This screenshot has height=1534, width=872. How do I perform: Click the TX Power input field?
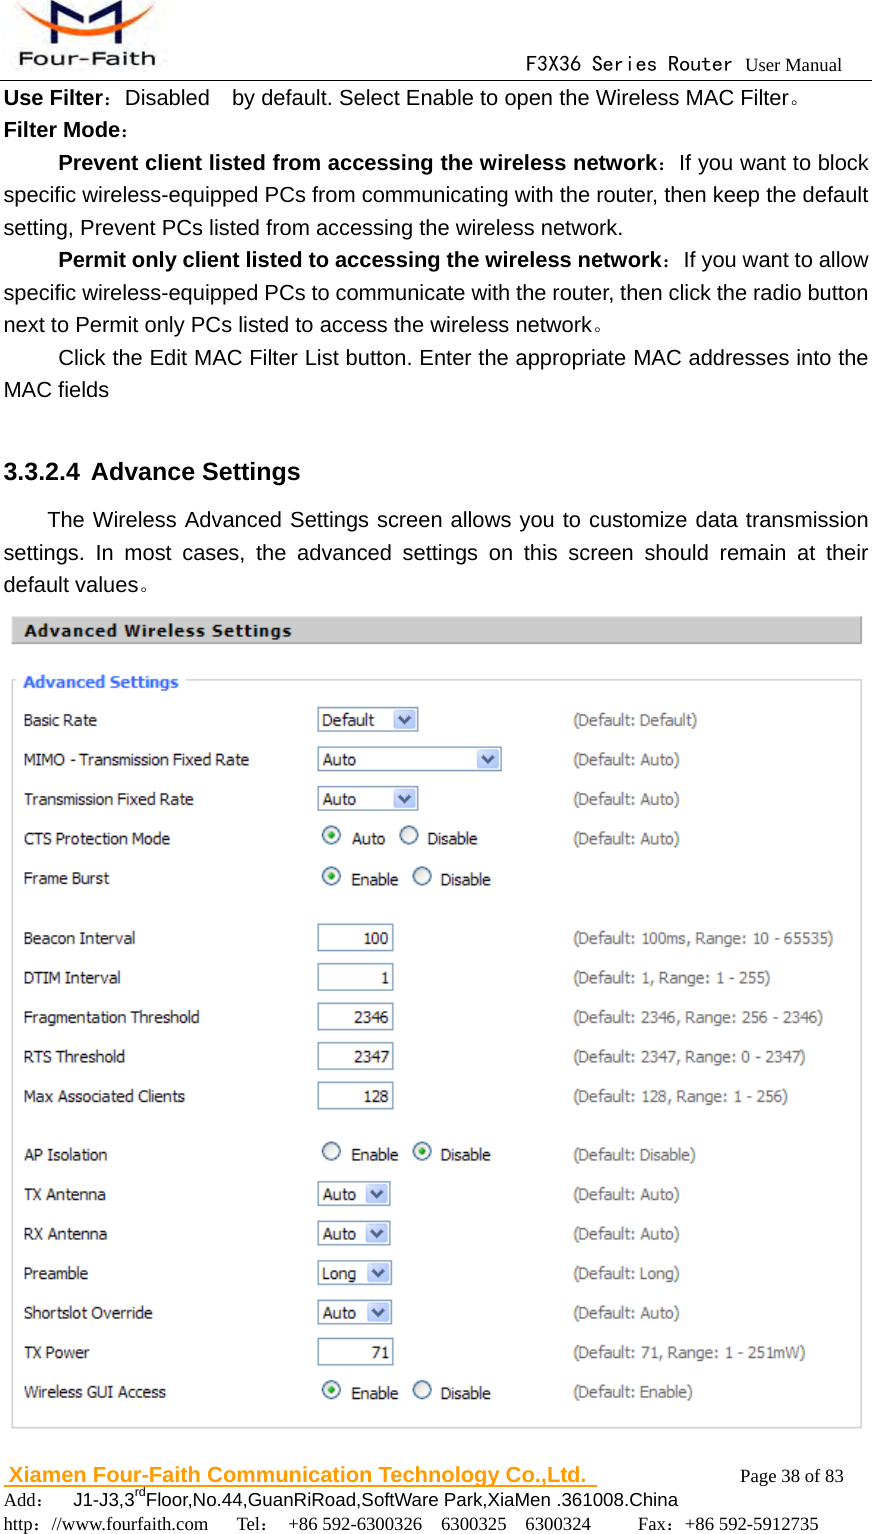(355, 1350)
